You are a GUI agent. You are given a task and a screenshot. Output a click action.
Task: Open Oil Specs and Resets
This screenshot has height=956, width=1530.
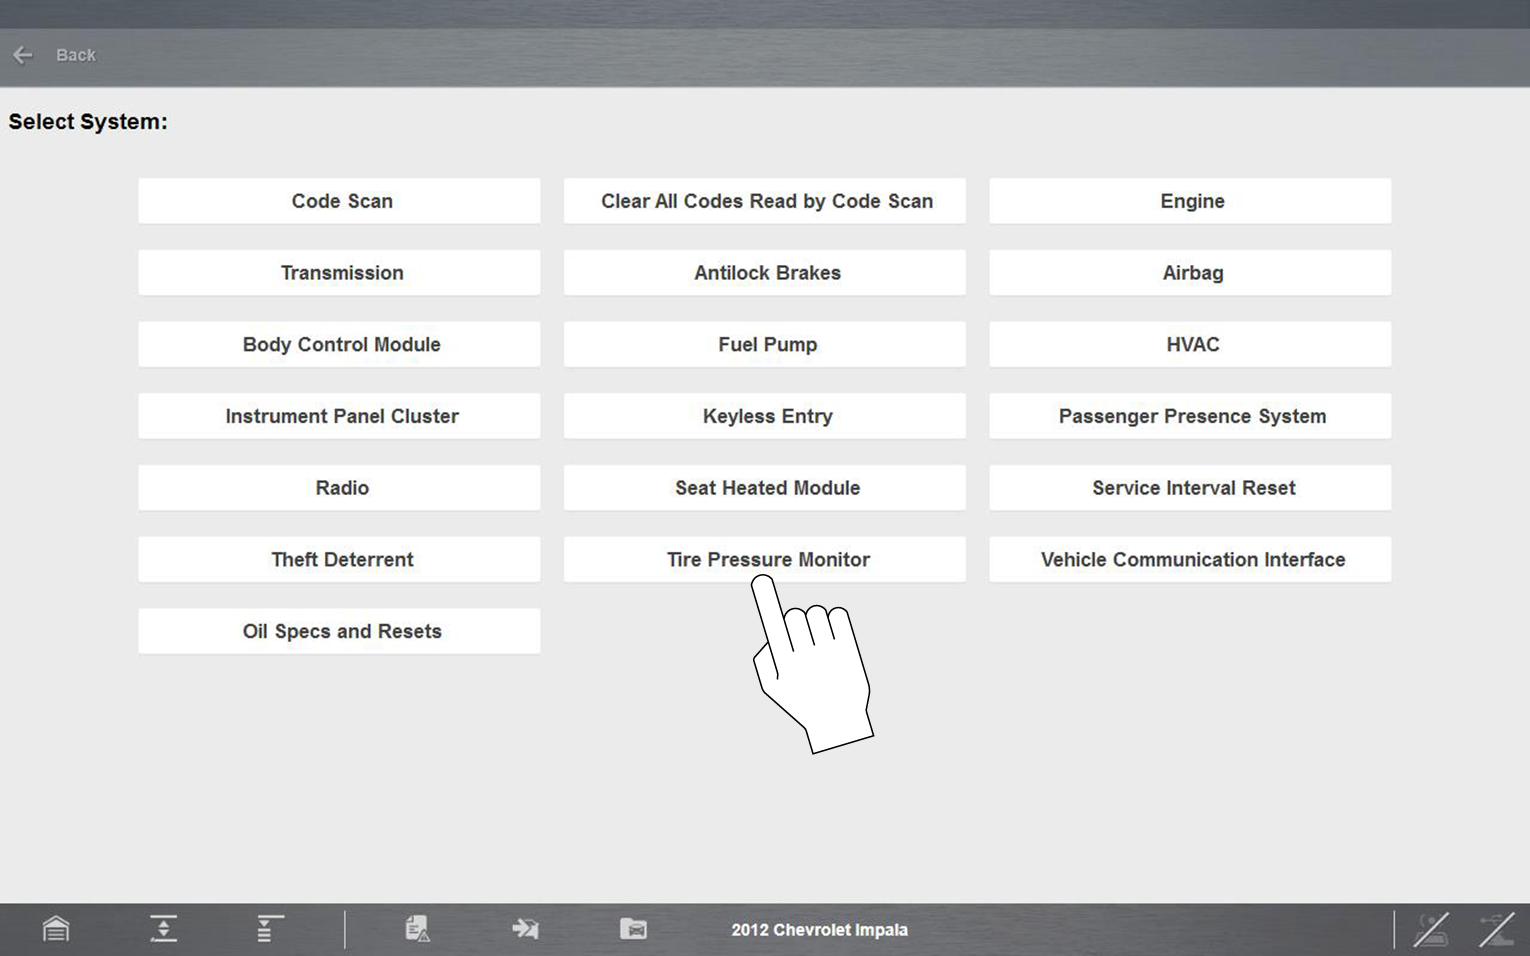coord(340,631)
